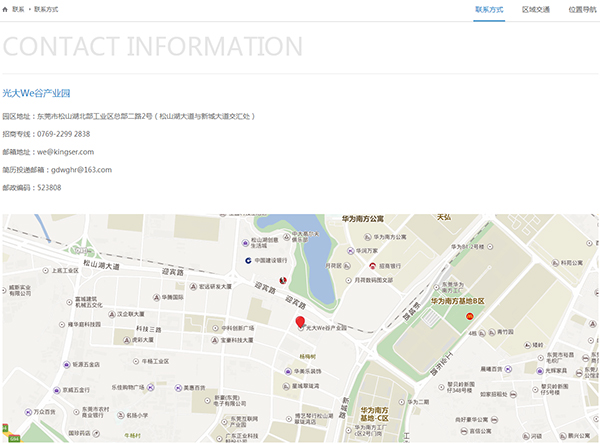Click the 宜信公寓 hotel icon
Viewport: 600px width, 444px height.
click(464, 431)
